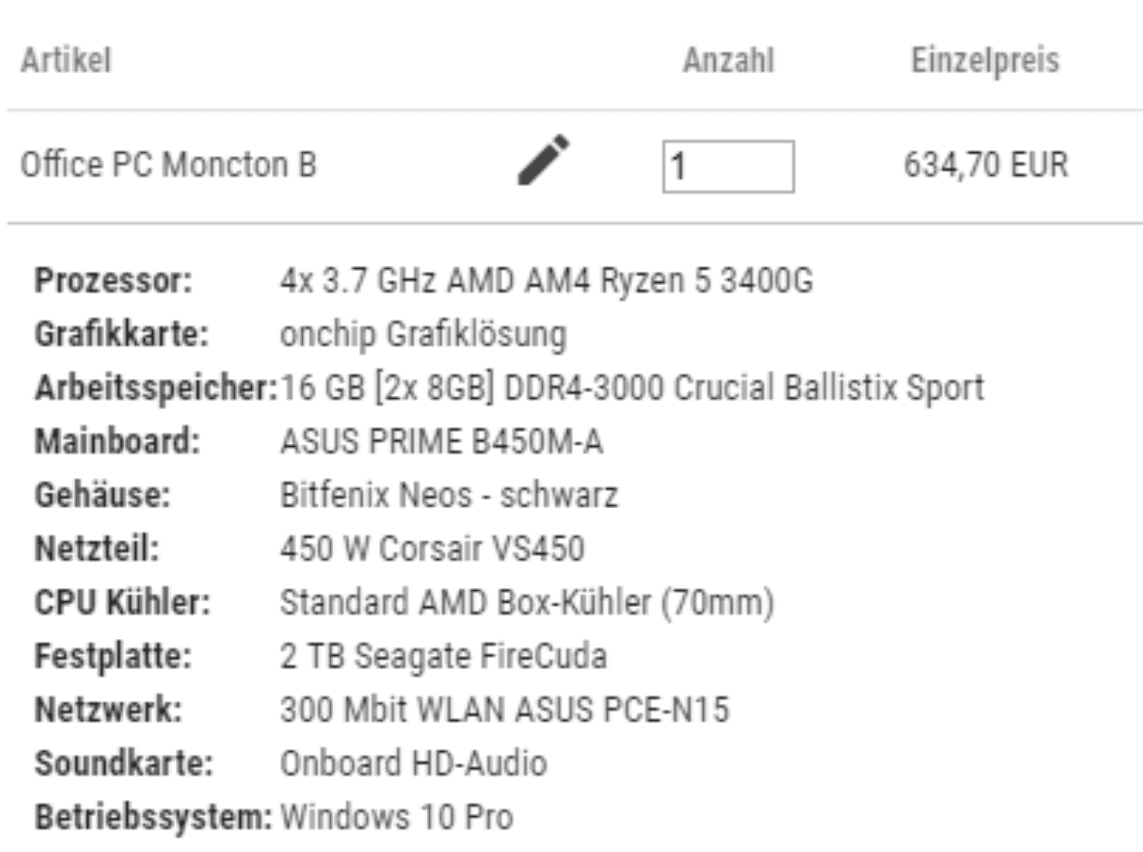The width and height of the screenshot is (1143, 852).
Task: Click the Anzahl column header
Action: [728, 61]
